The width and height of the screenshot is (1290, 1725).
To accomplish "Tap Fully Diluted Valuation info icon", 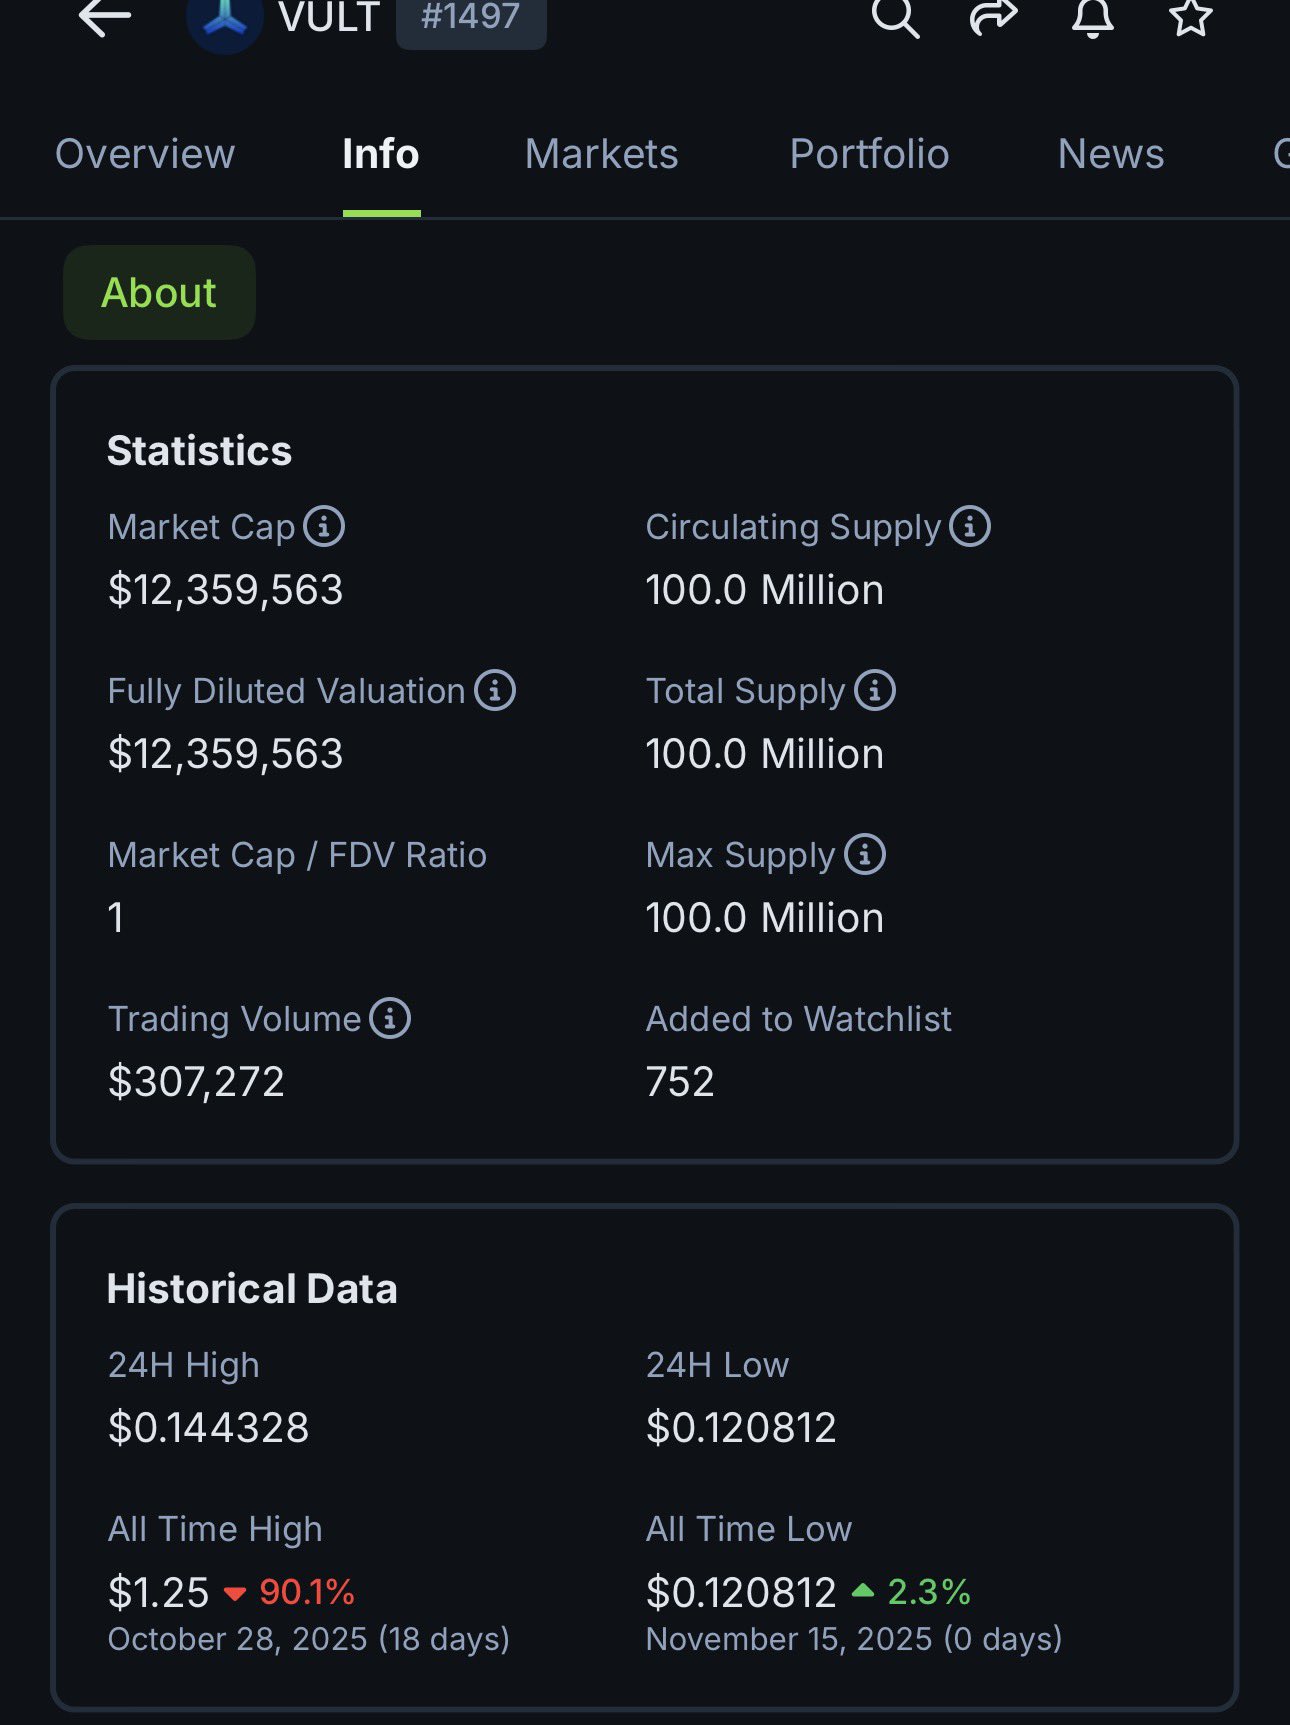I will (495, 690).
